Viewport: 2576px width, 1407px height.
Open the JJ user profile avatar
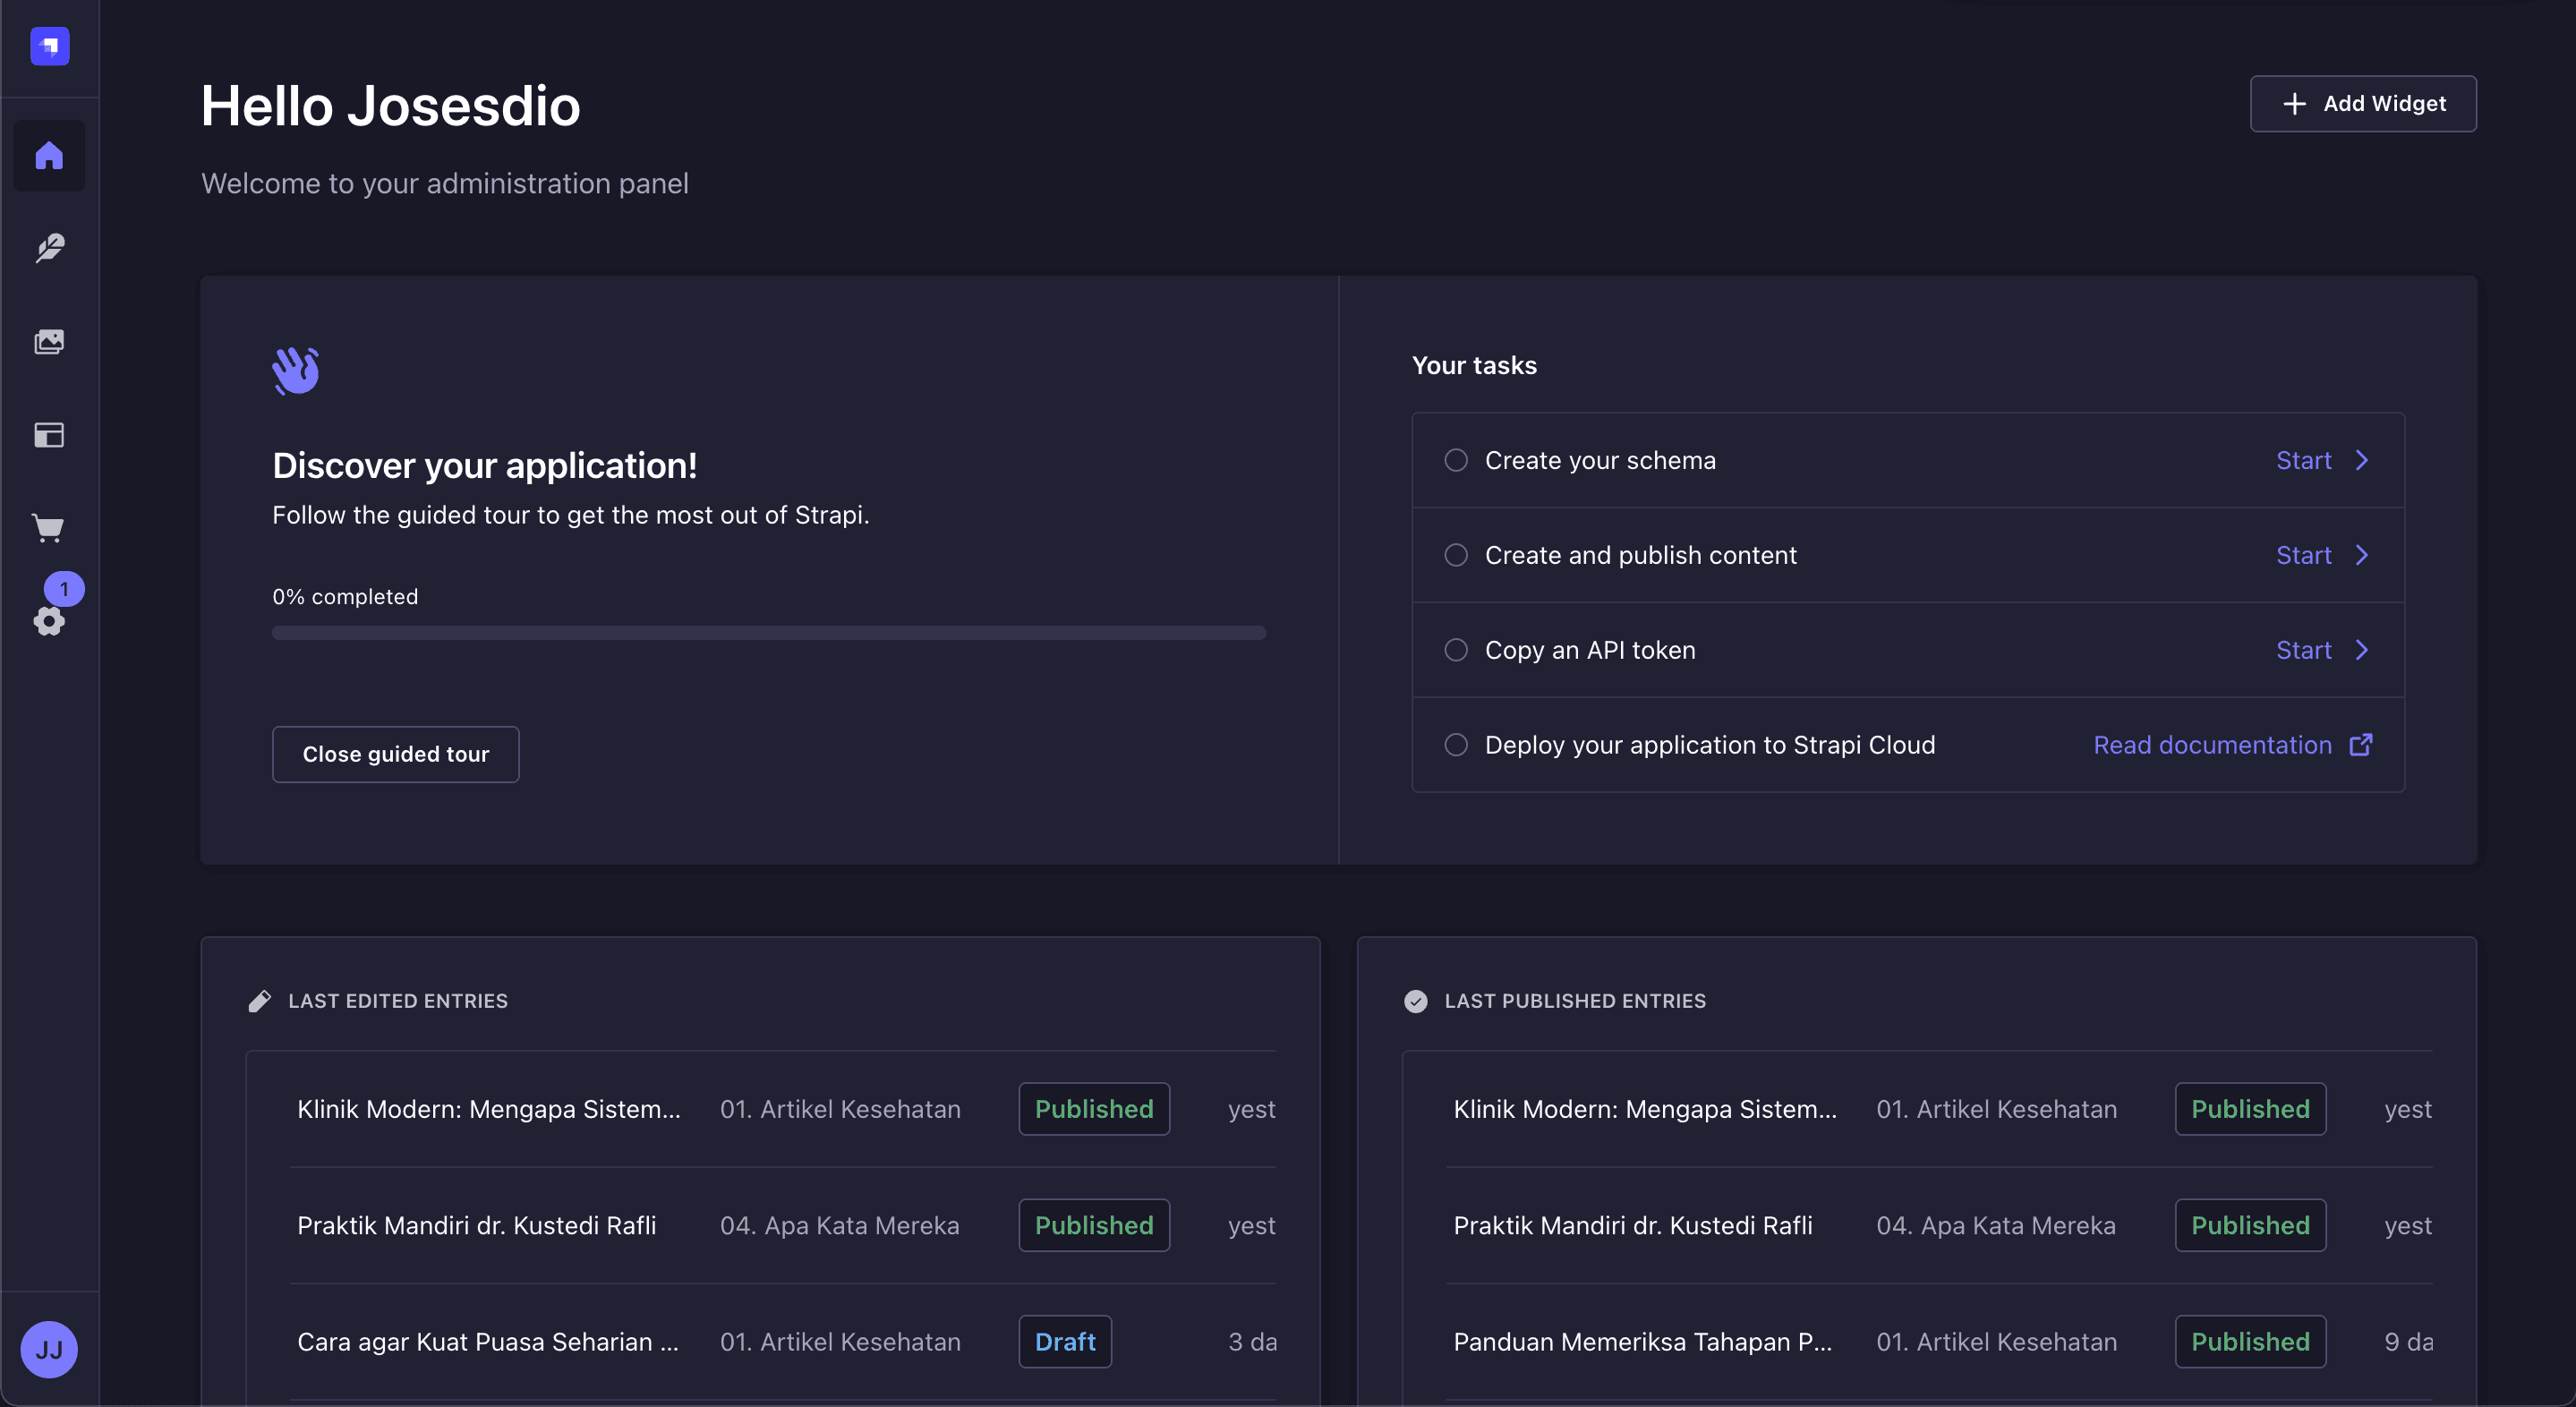[49, 1350]
